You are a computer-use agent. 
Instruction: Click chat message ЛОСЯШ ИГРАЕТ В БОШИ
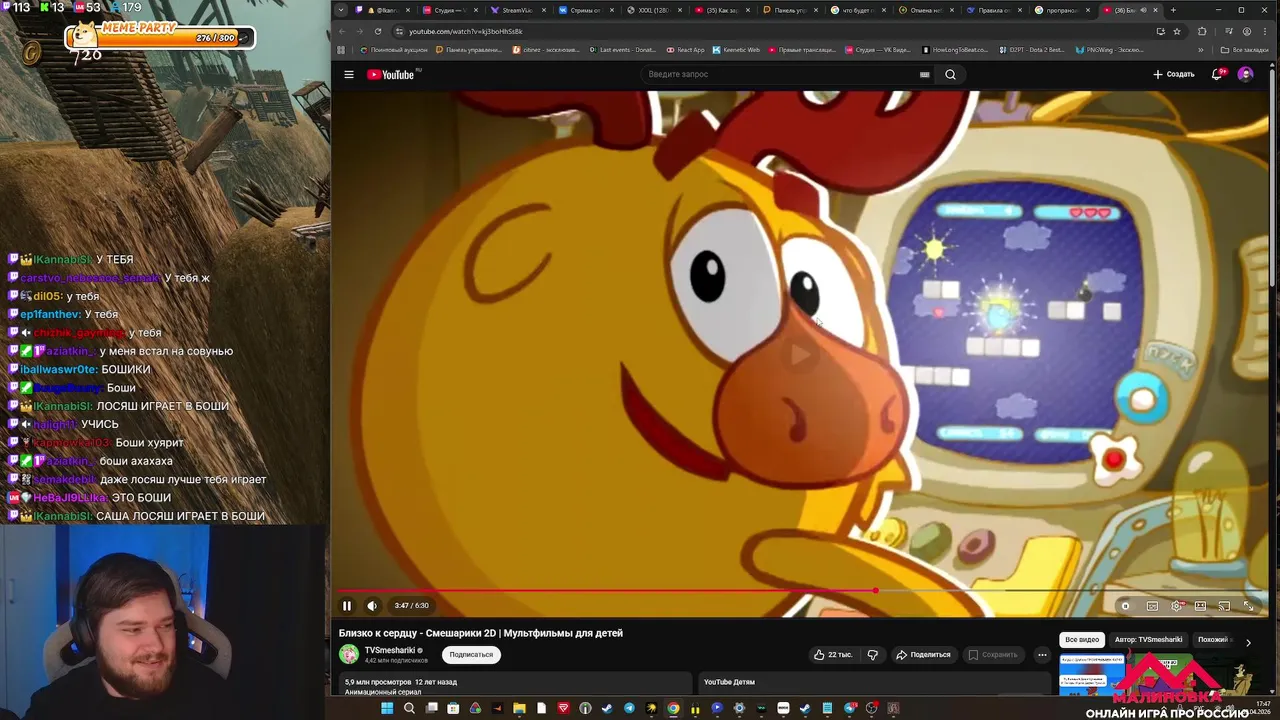coord(164,406)
